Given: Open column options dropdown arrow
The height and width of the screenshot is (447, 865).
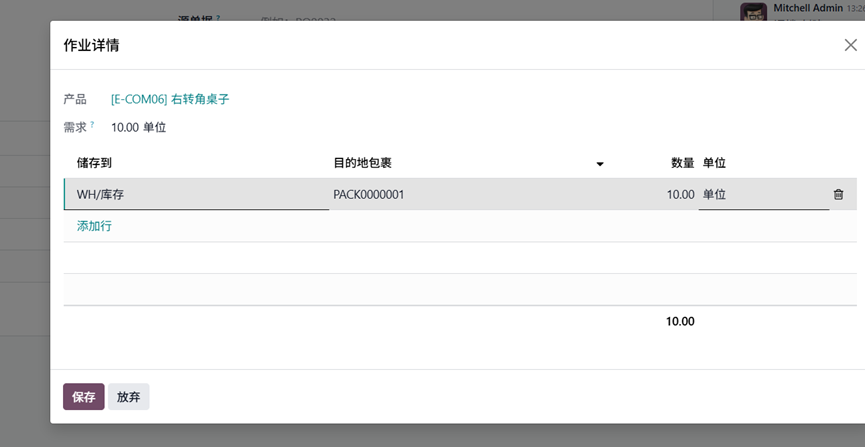Looking at the screenshot, I should point(600,163).
